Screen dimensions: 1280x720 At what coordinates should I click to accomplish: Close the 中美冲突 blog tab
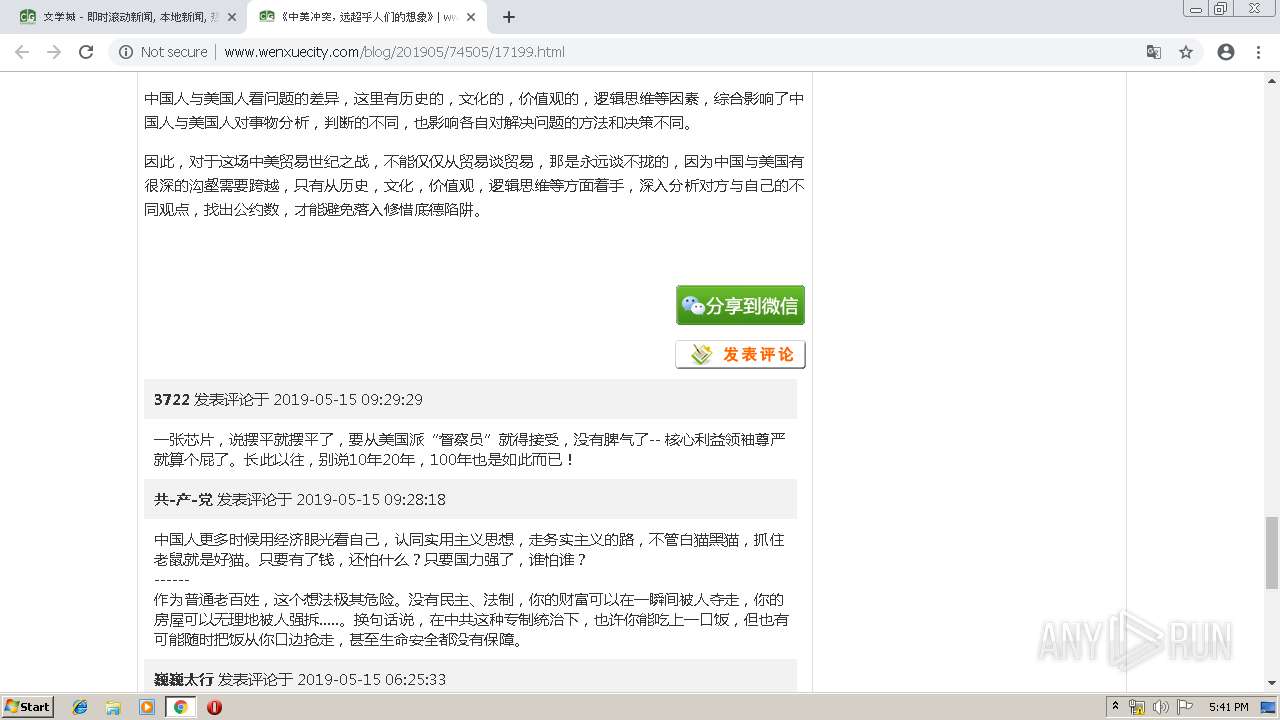[470, 17]
